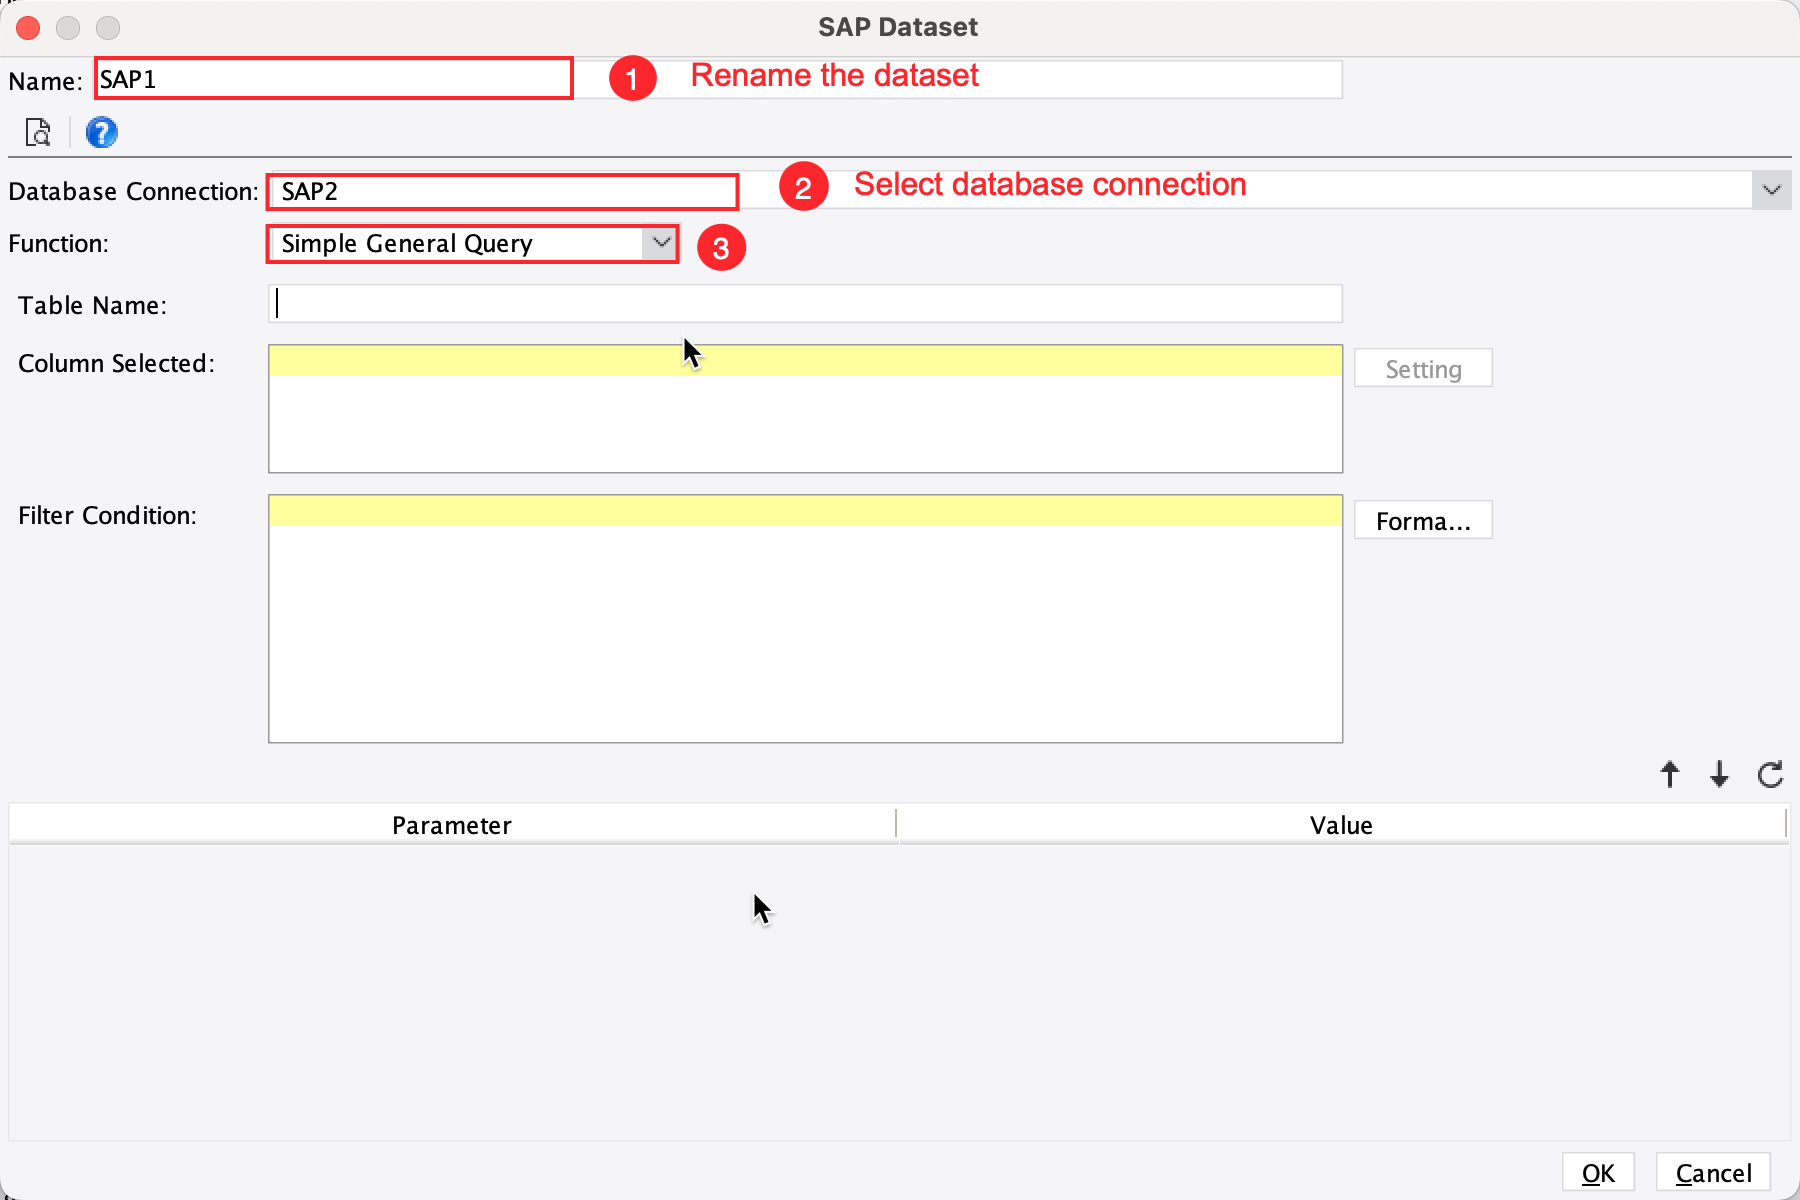Viewport: 1800px width, 1200px height.
Task: Click the Column Selected text area
Action: pos(805,409)
